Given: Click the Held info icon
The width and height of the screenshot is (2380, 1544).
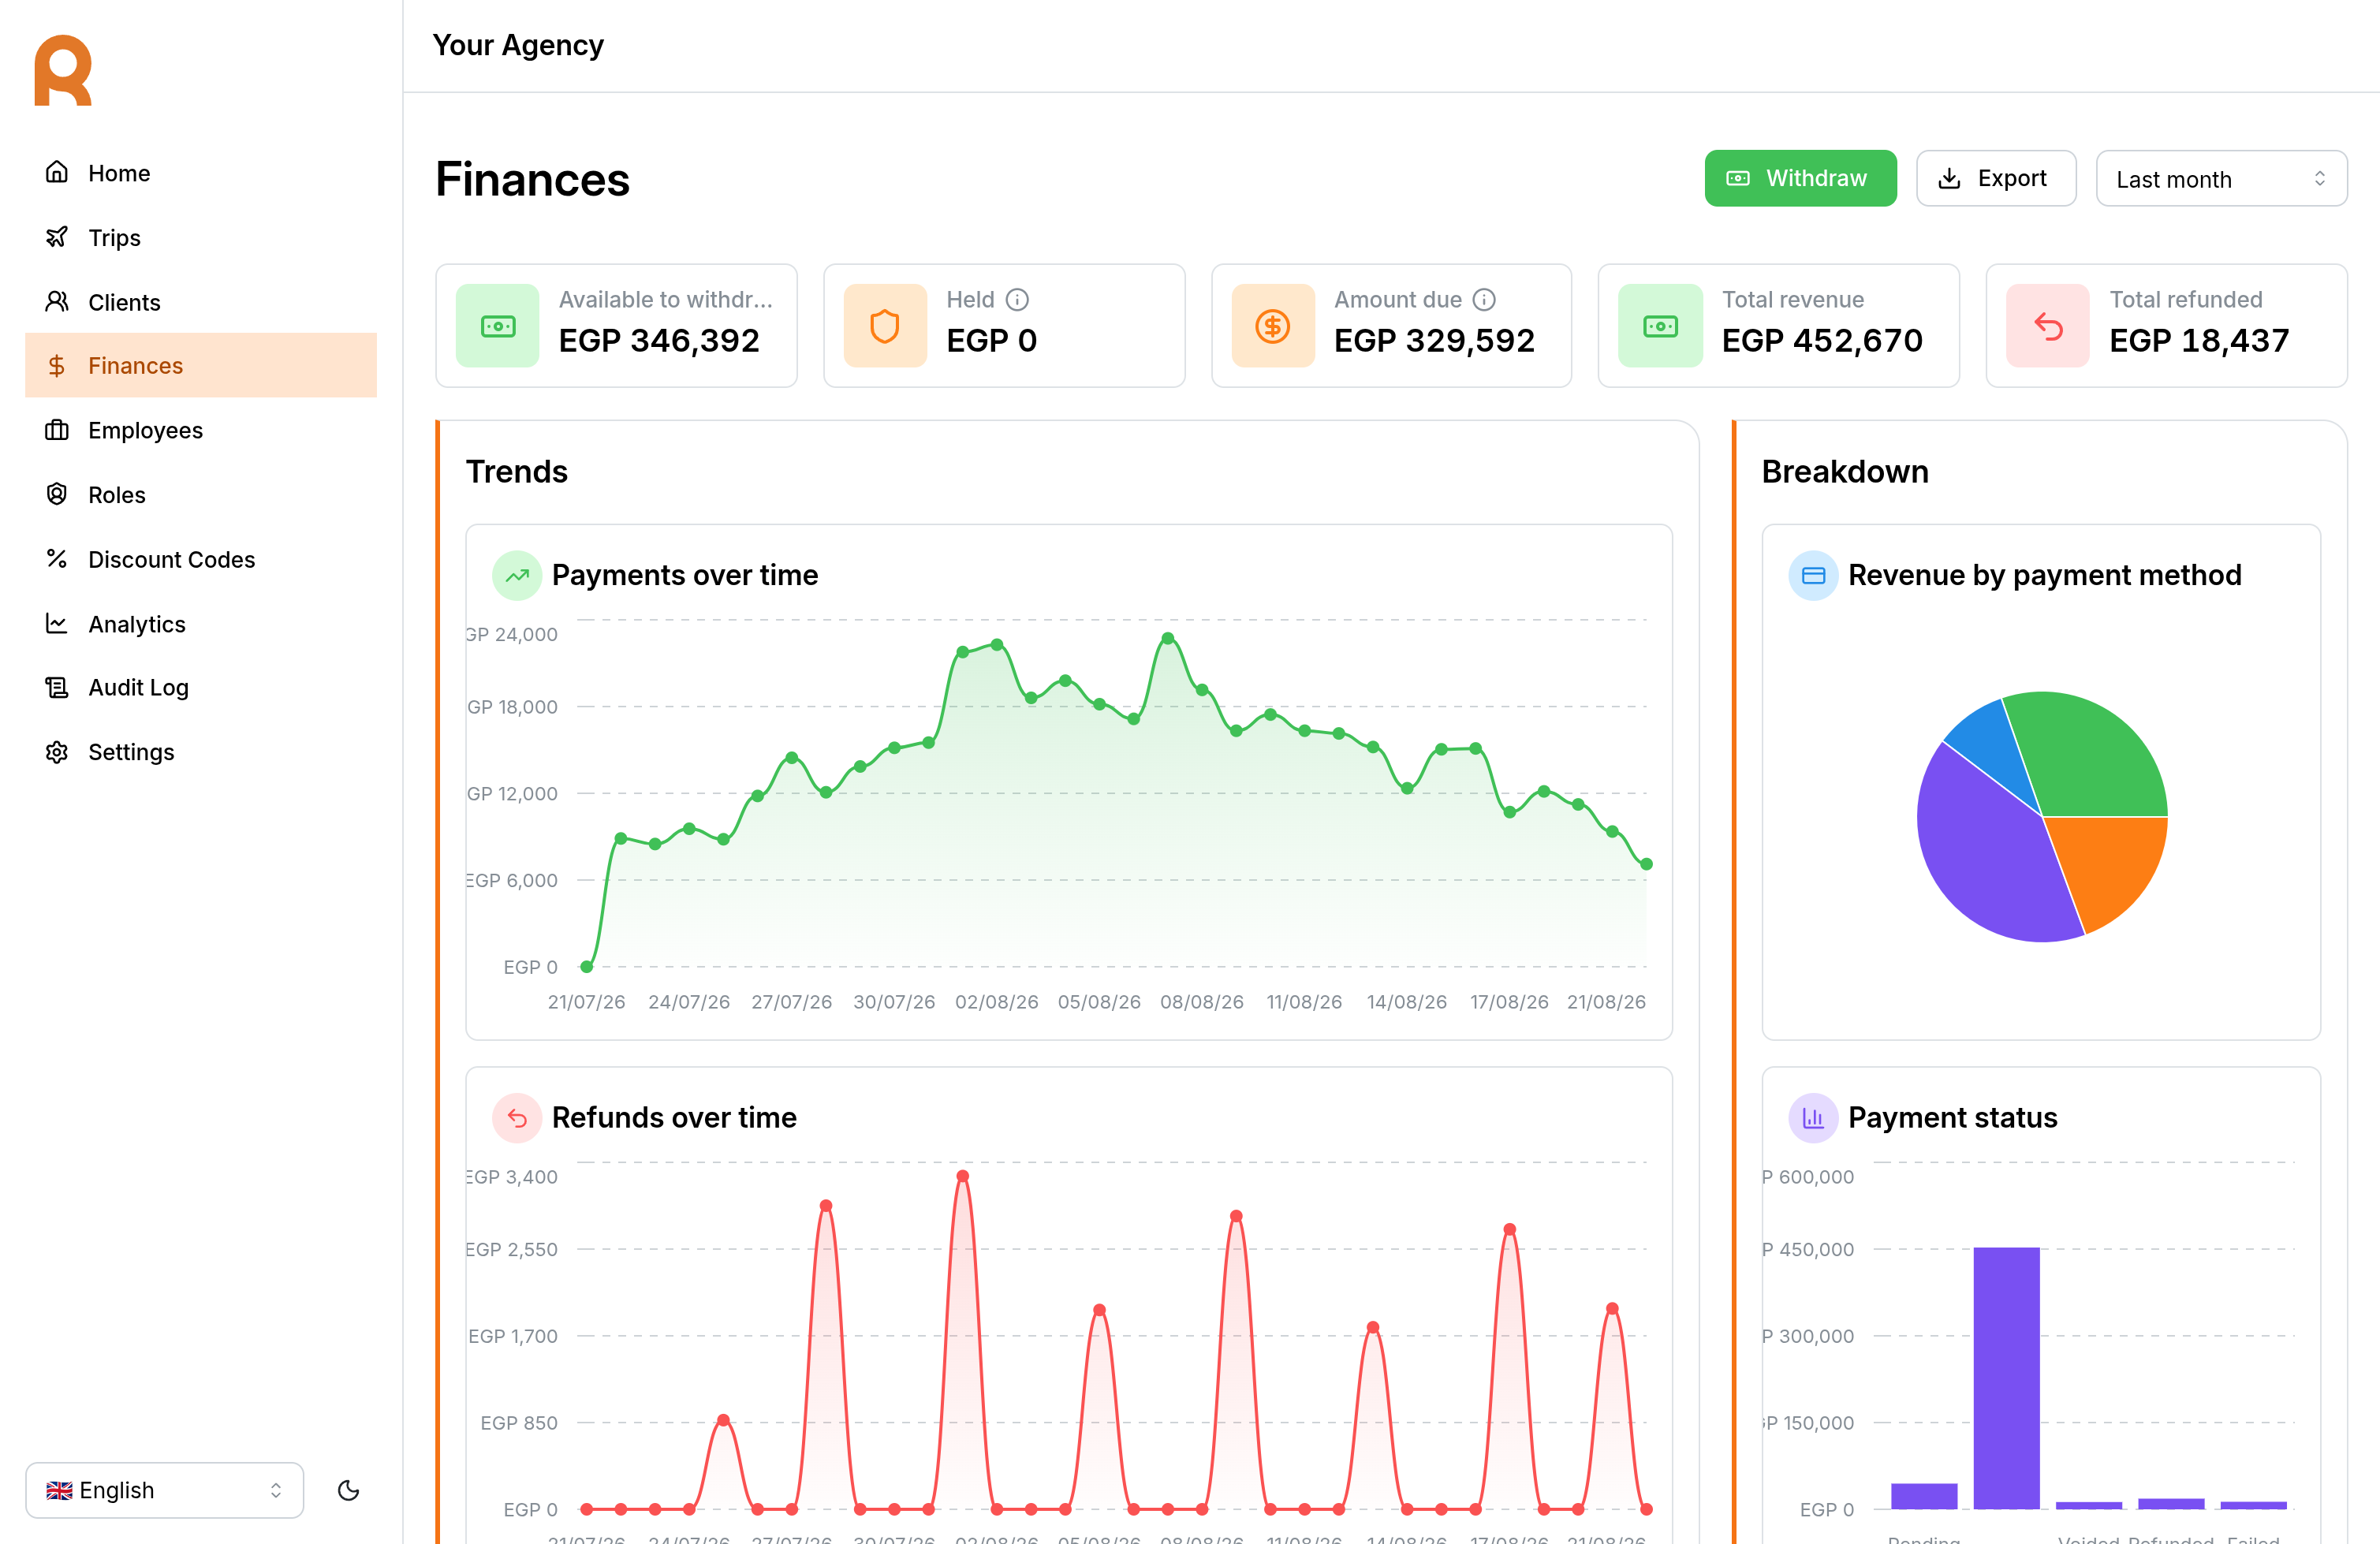Looking at the screenshot, I should click(1017, 300).
